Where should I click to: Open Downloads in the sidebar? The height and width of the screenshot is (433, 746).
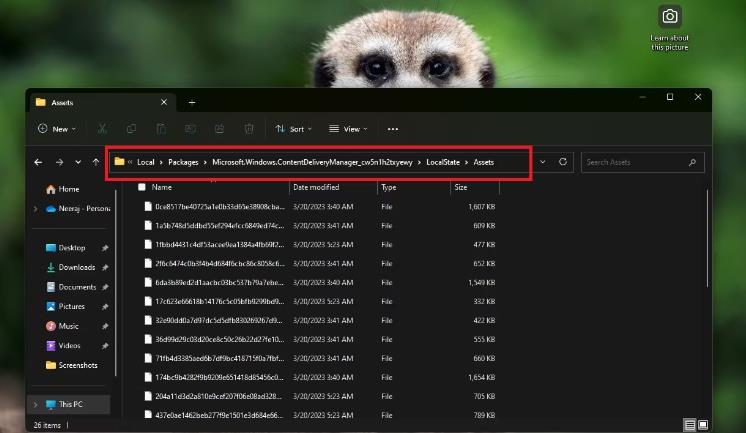pyautogui.click(x=71, y=267)
